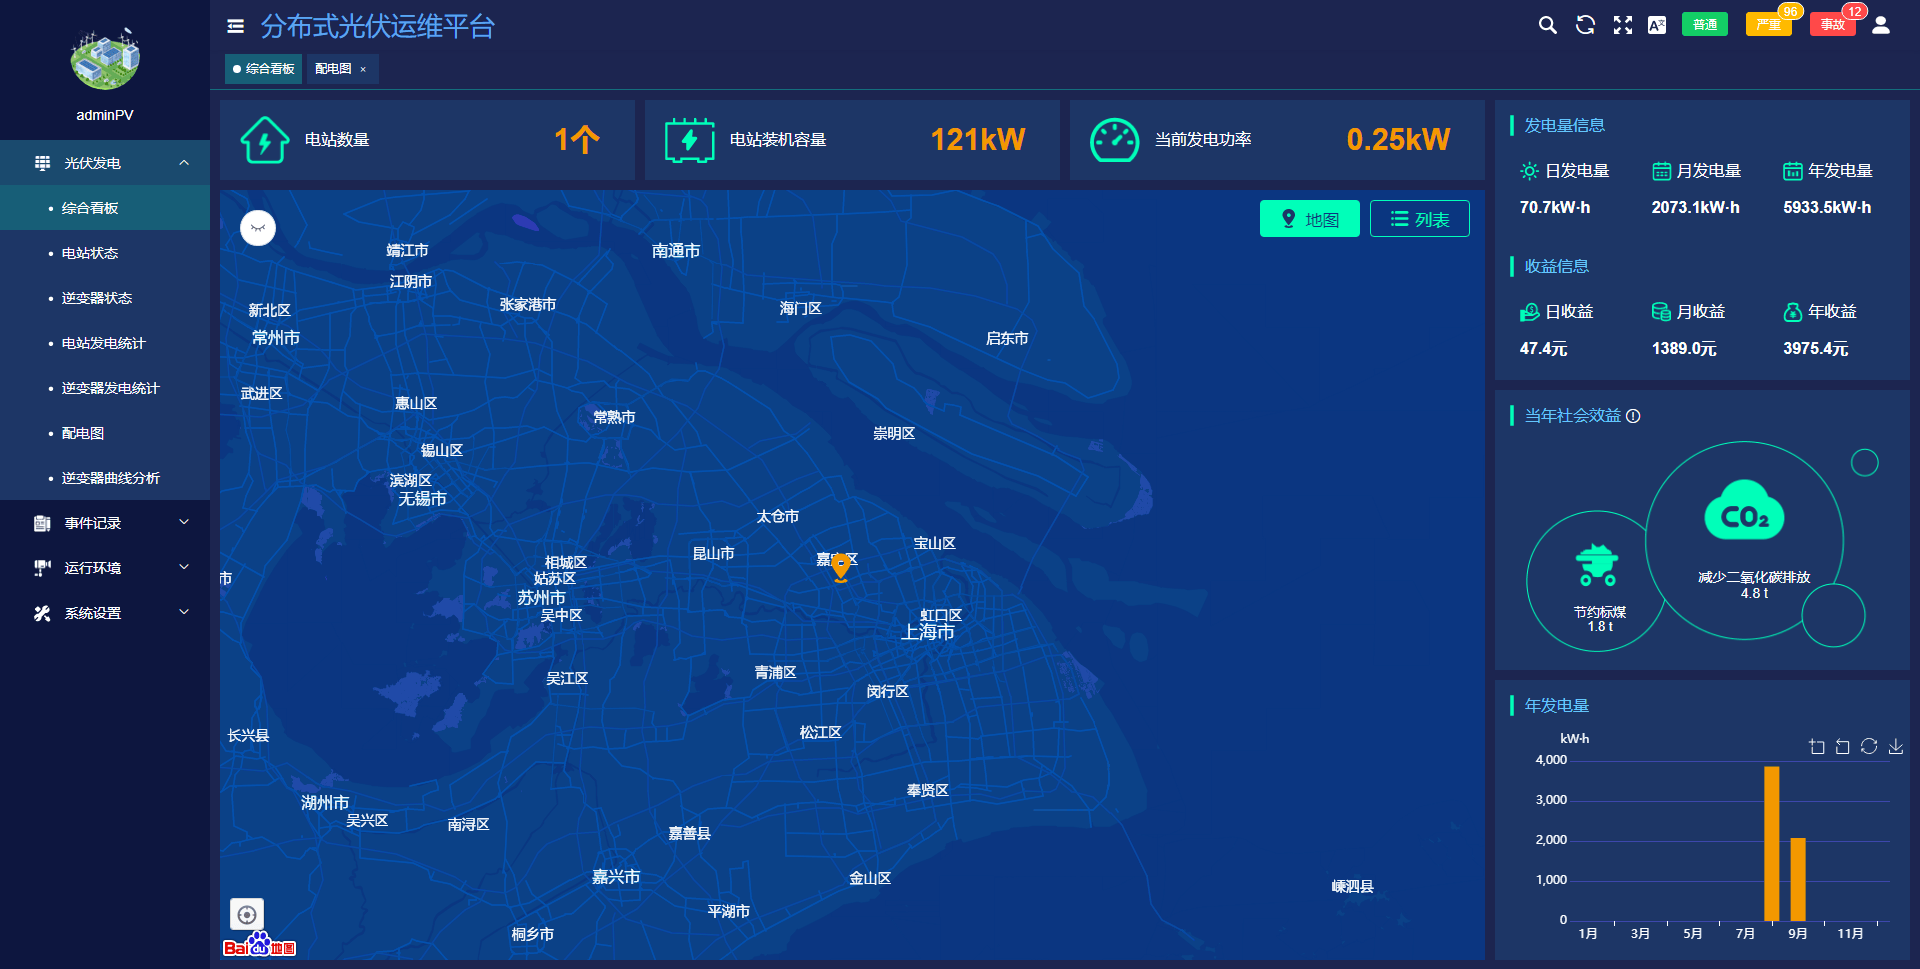Click the info icon beside 当年社会效益
Viewport: 1920px width, 969px height.
1633,416
